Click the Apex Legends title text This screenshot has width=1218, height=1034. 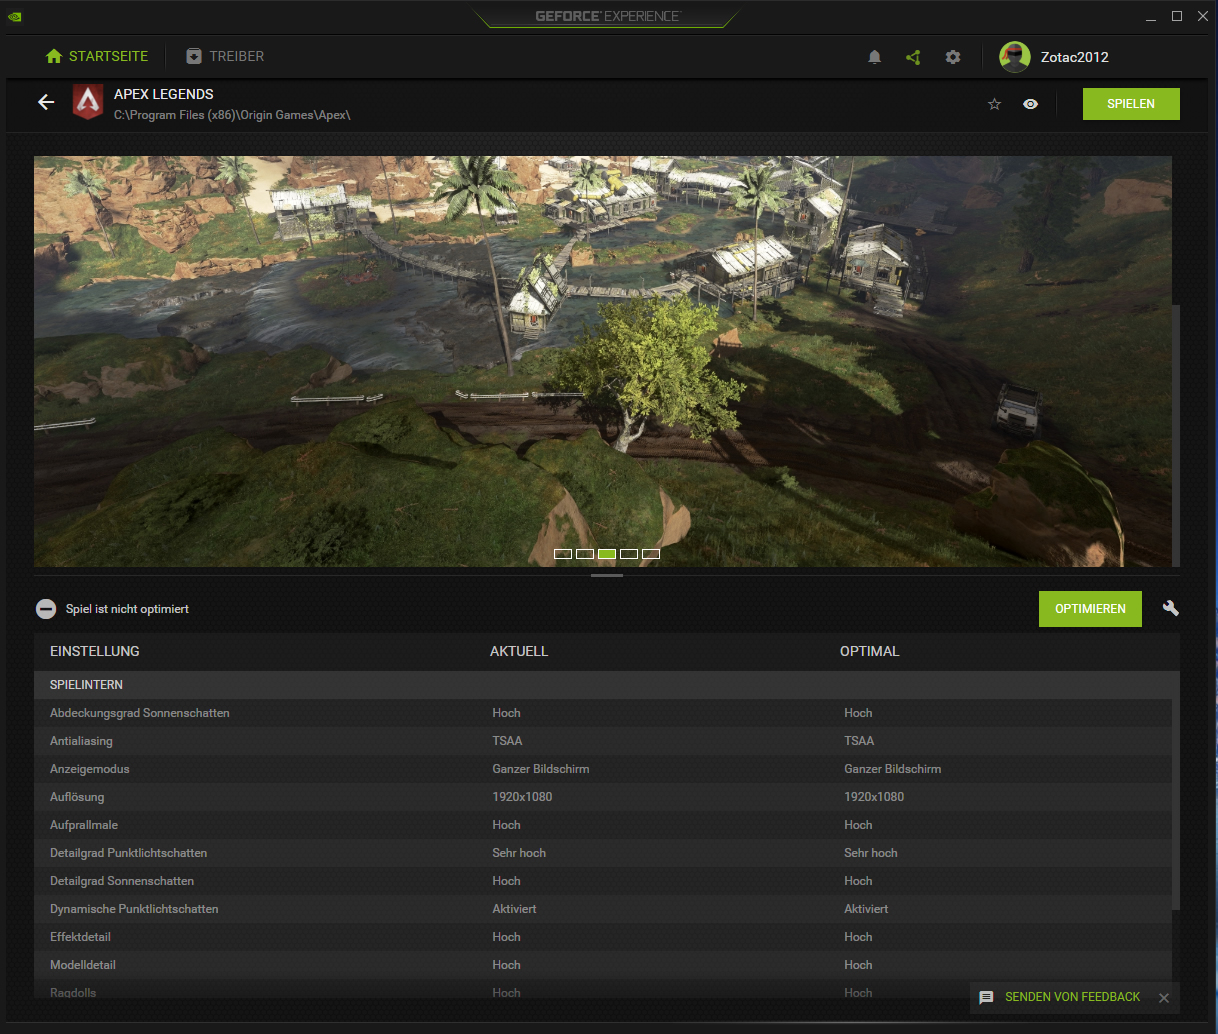coord(164,94)
